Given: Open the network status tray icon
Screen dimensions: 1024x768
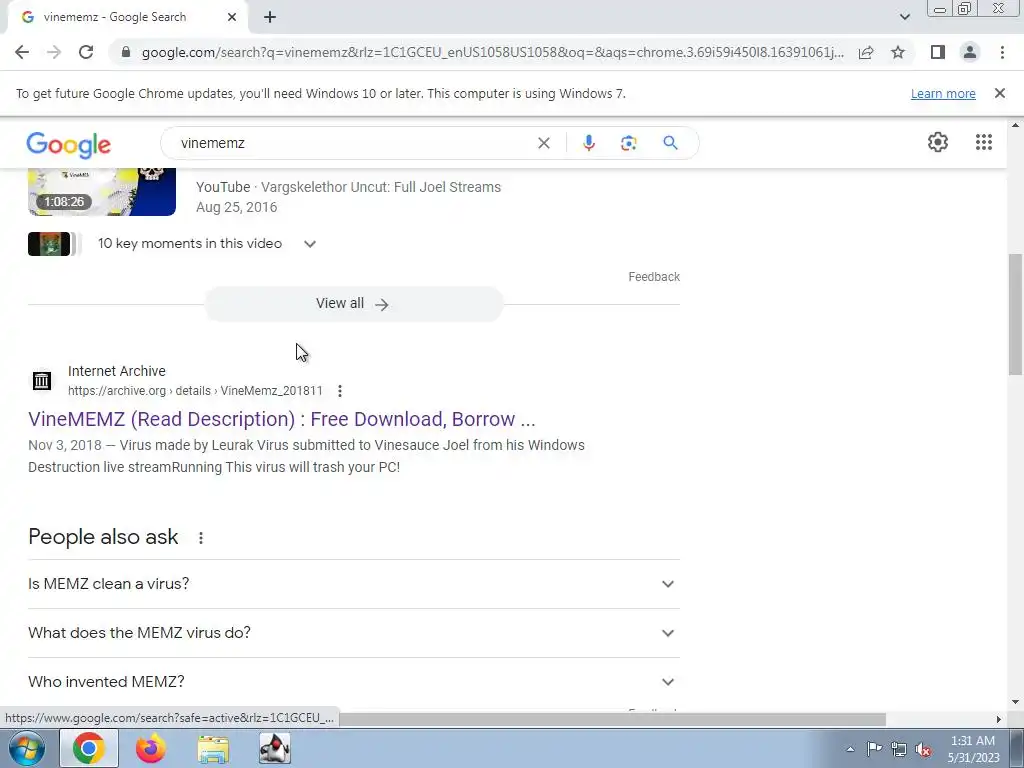Looking at the screenshot, I should tap(899, 749).
